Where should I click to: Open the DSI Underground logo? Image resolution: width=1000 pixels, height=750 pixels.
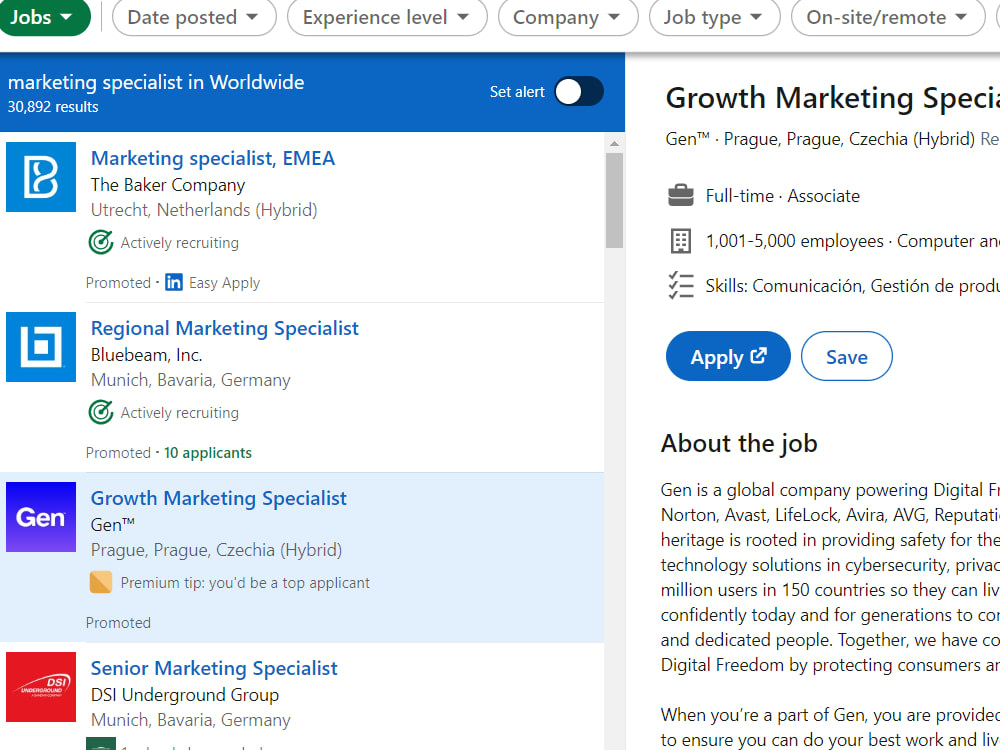click(41, 687)
